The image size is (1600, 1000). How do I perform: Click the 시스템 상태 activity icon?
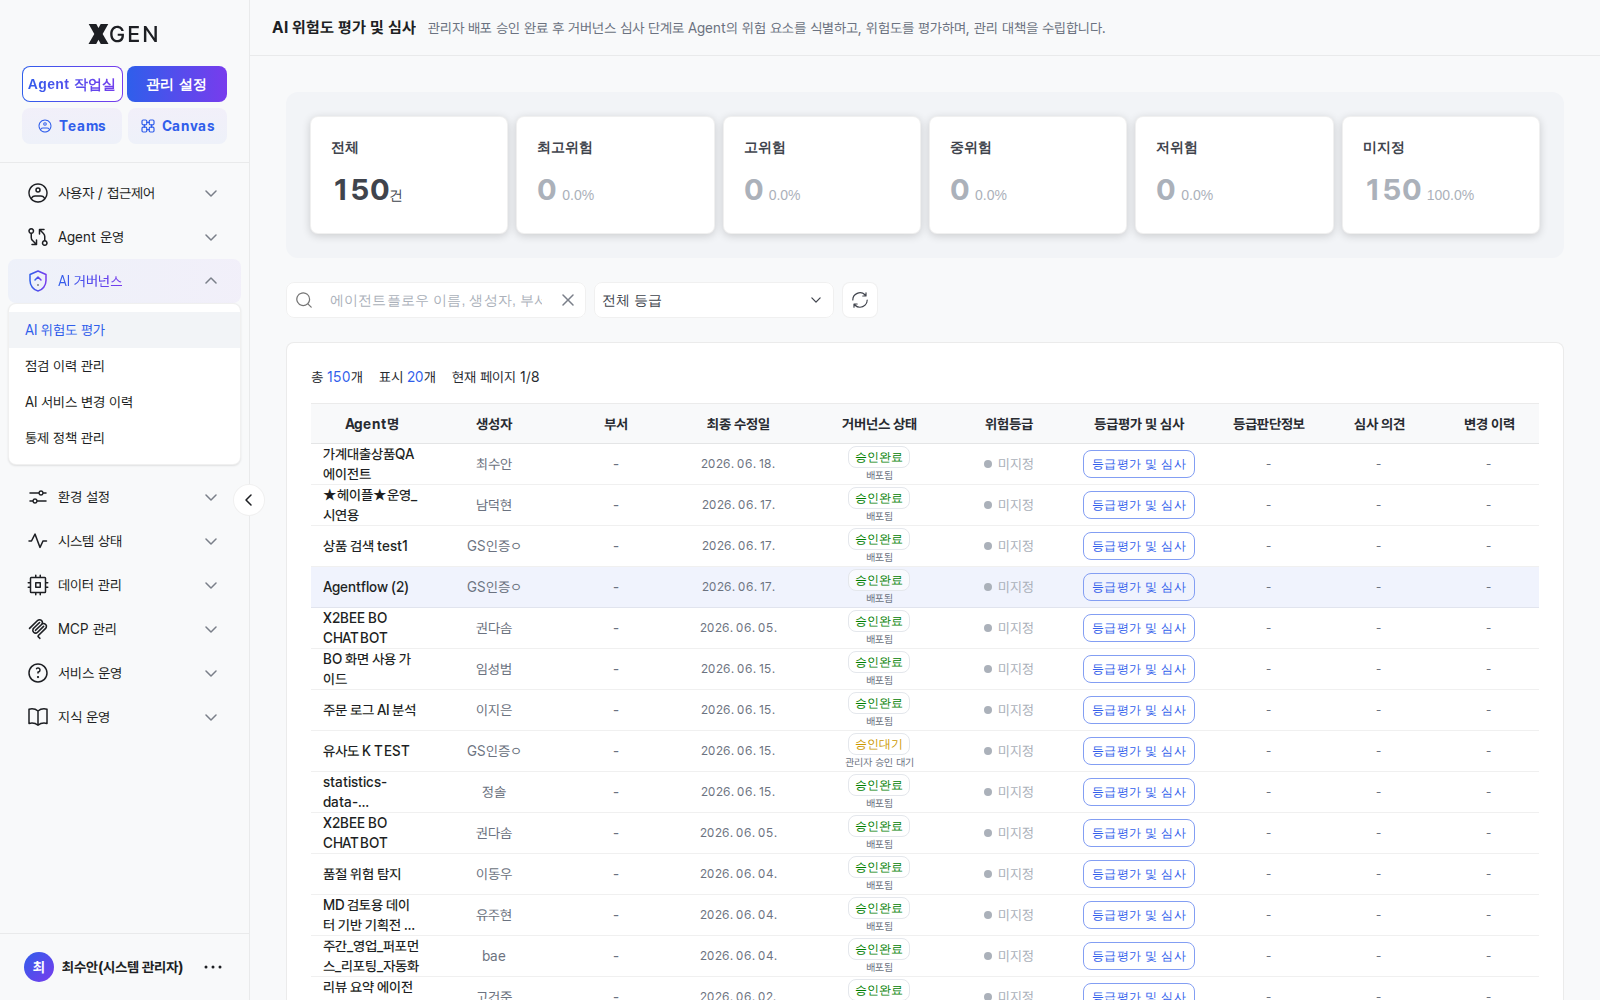click(38, 541)
